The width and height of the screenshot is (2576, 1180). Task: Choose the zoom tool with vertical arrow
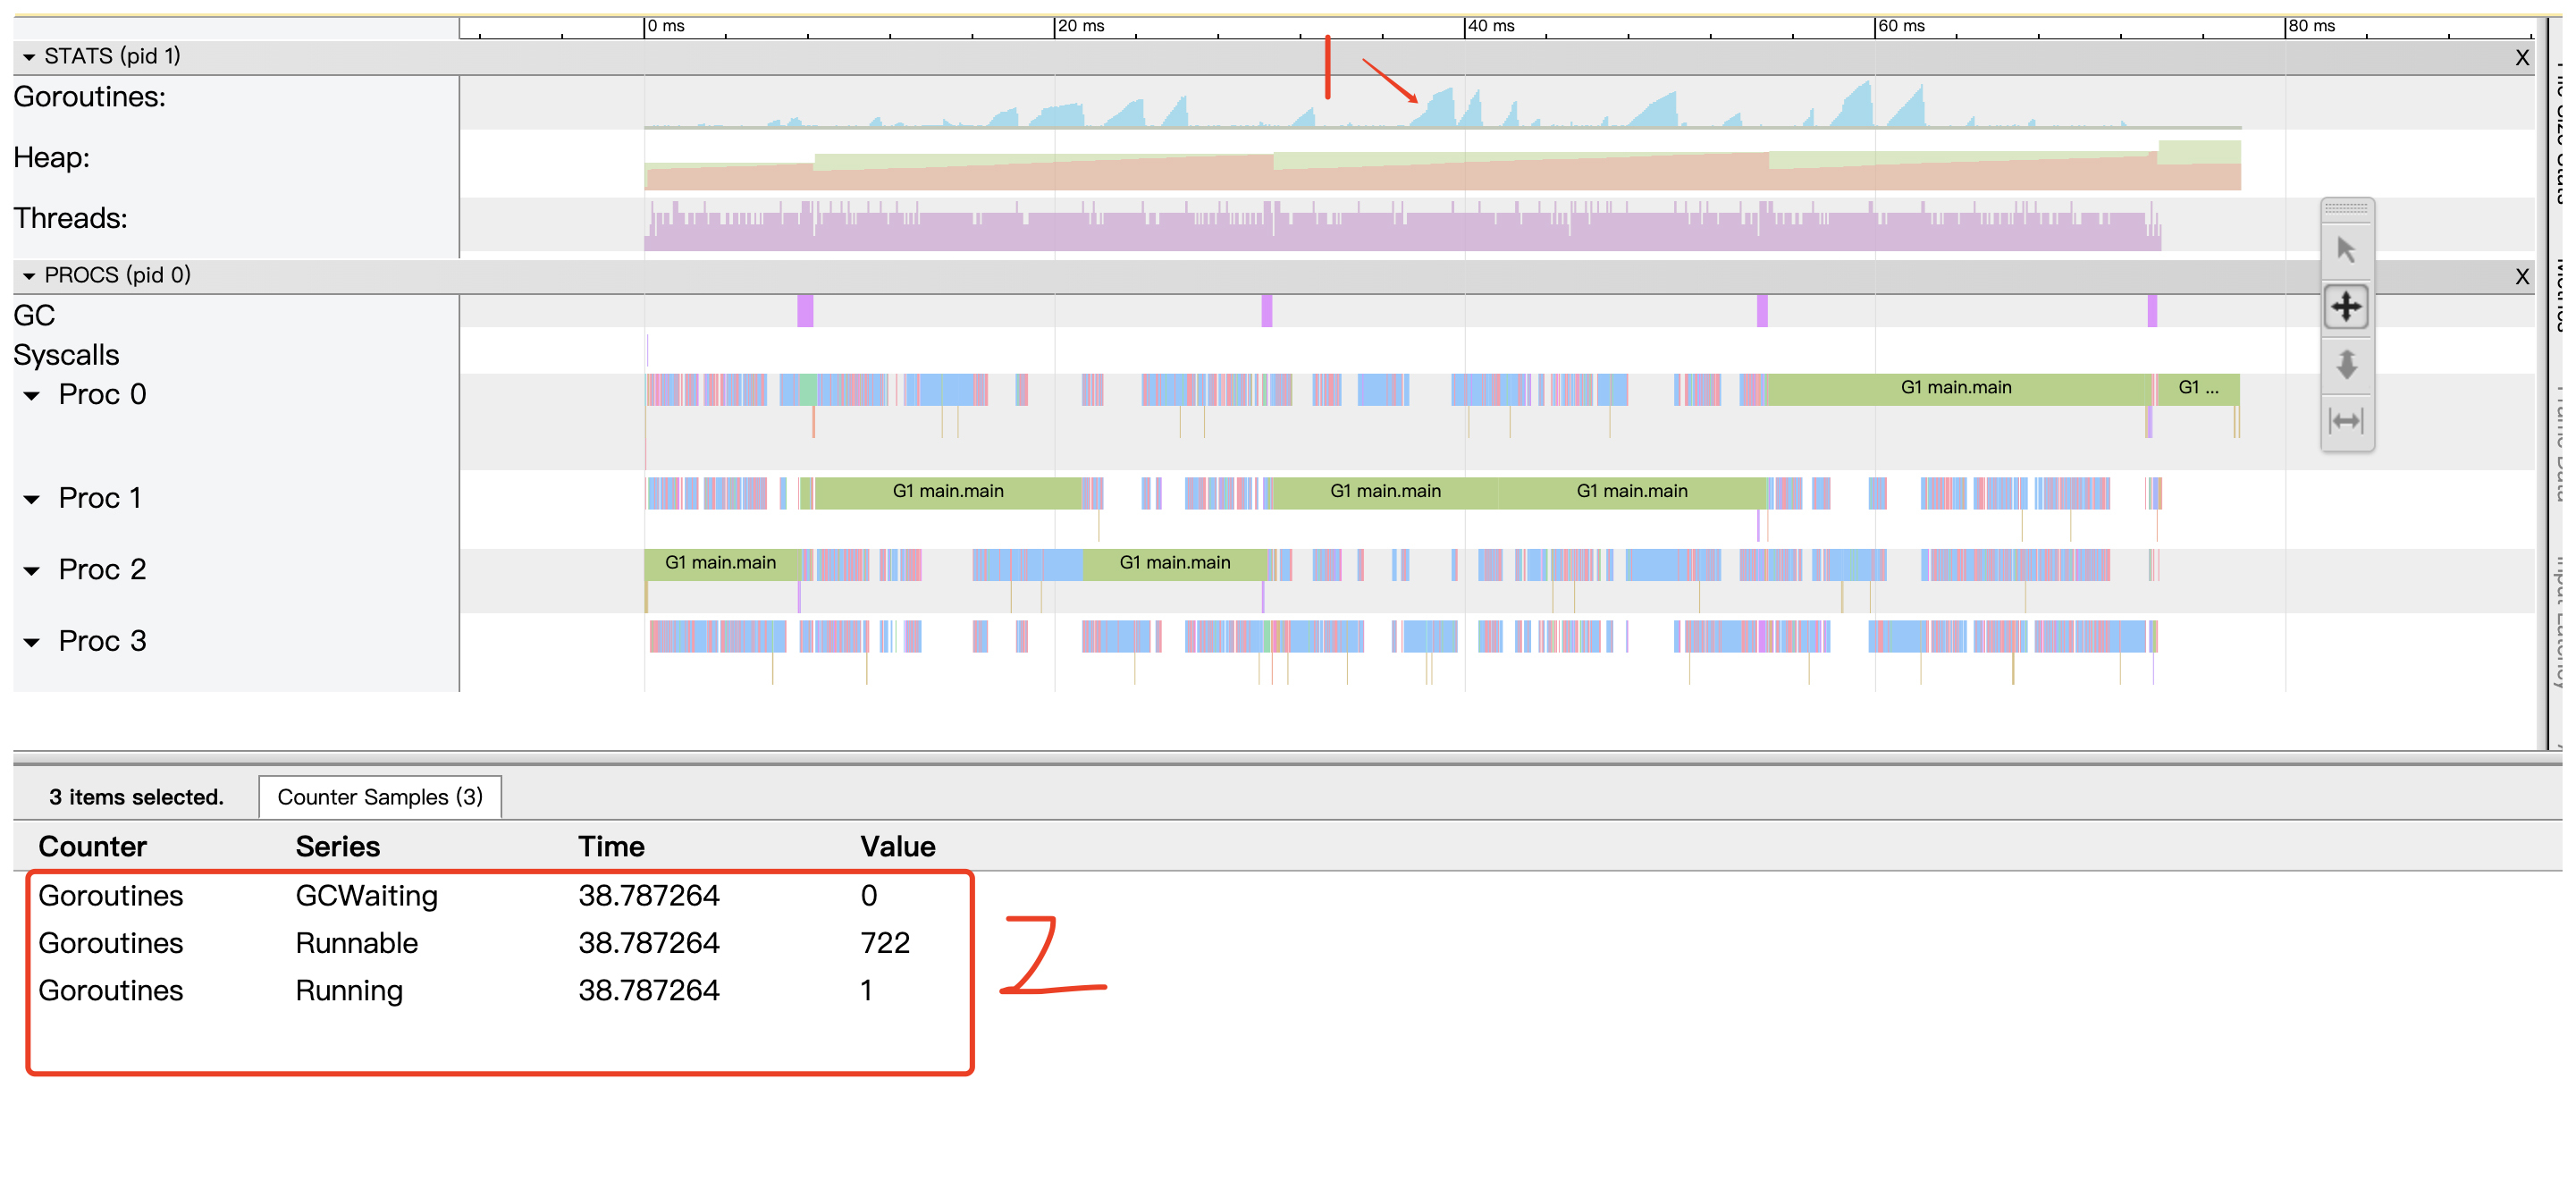click(x=2345, y=364)
